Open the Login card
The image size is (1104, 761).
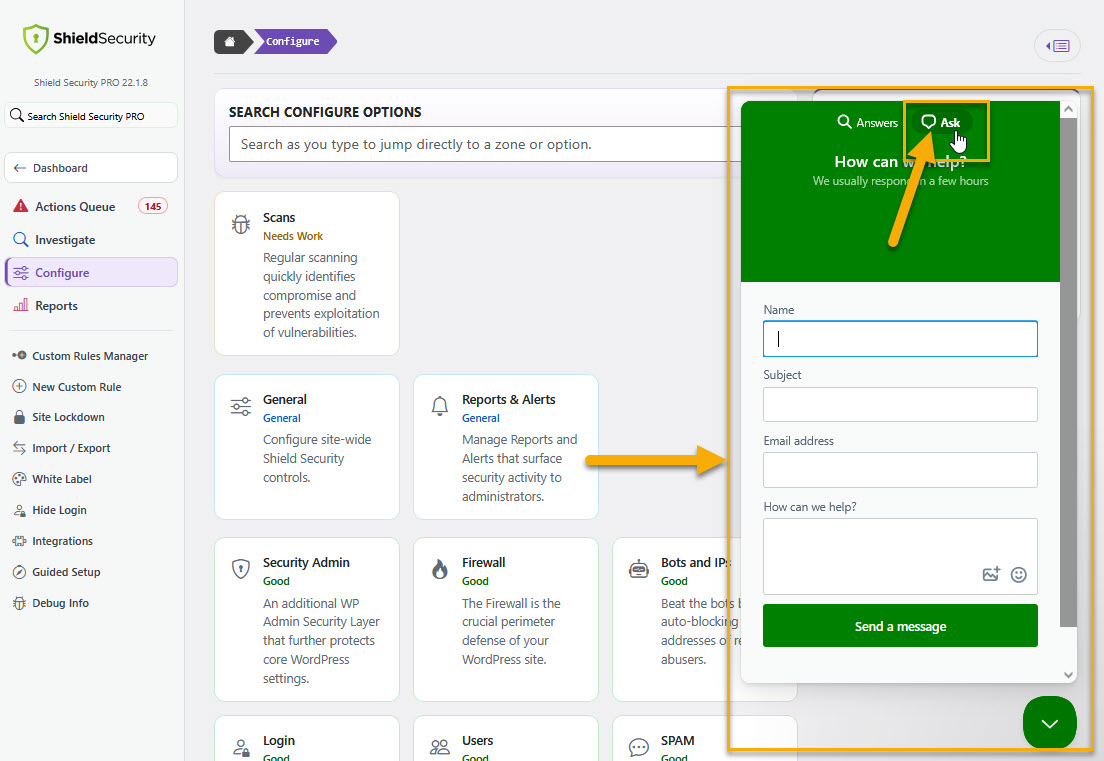(307, 738)
